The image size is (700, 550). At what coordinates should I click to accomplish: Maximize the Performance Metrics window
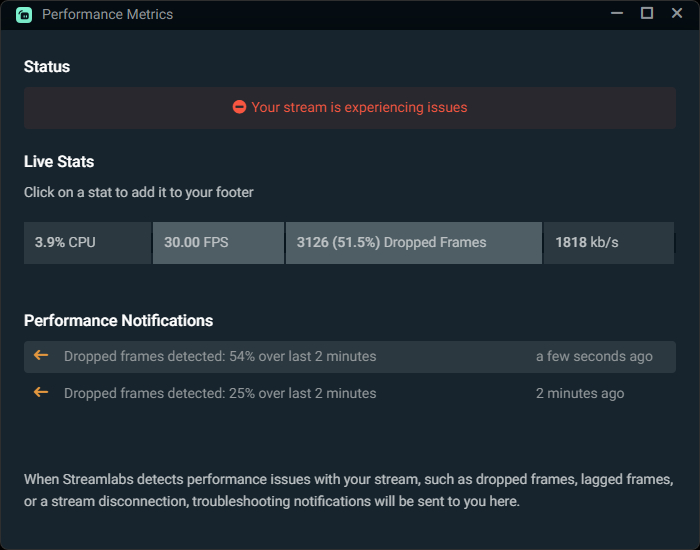pos(647,14)
